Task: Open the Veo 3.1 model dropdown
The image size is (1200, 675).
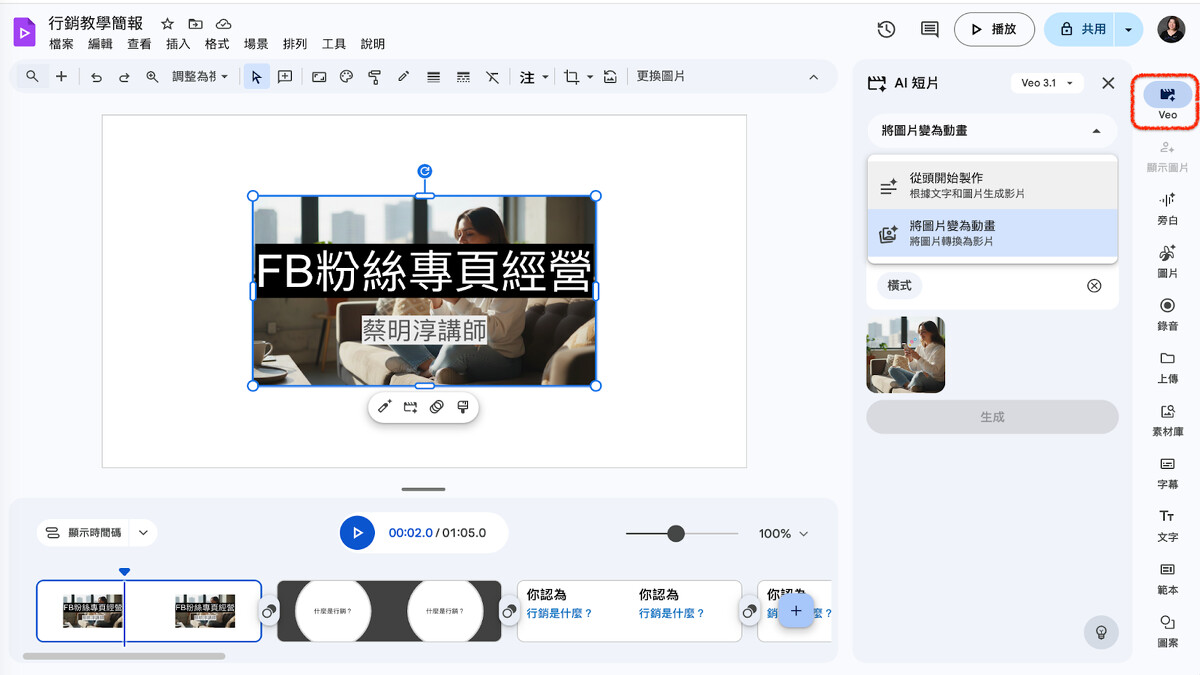Action: click(x=1046, y=84)
